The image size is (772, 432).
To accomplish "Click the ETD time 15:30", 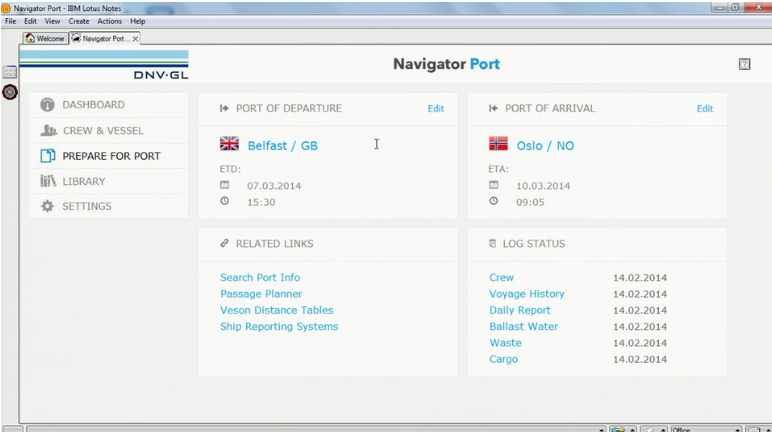I will [261, 202].
